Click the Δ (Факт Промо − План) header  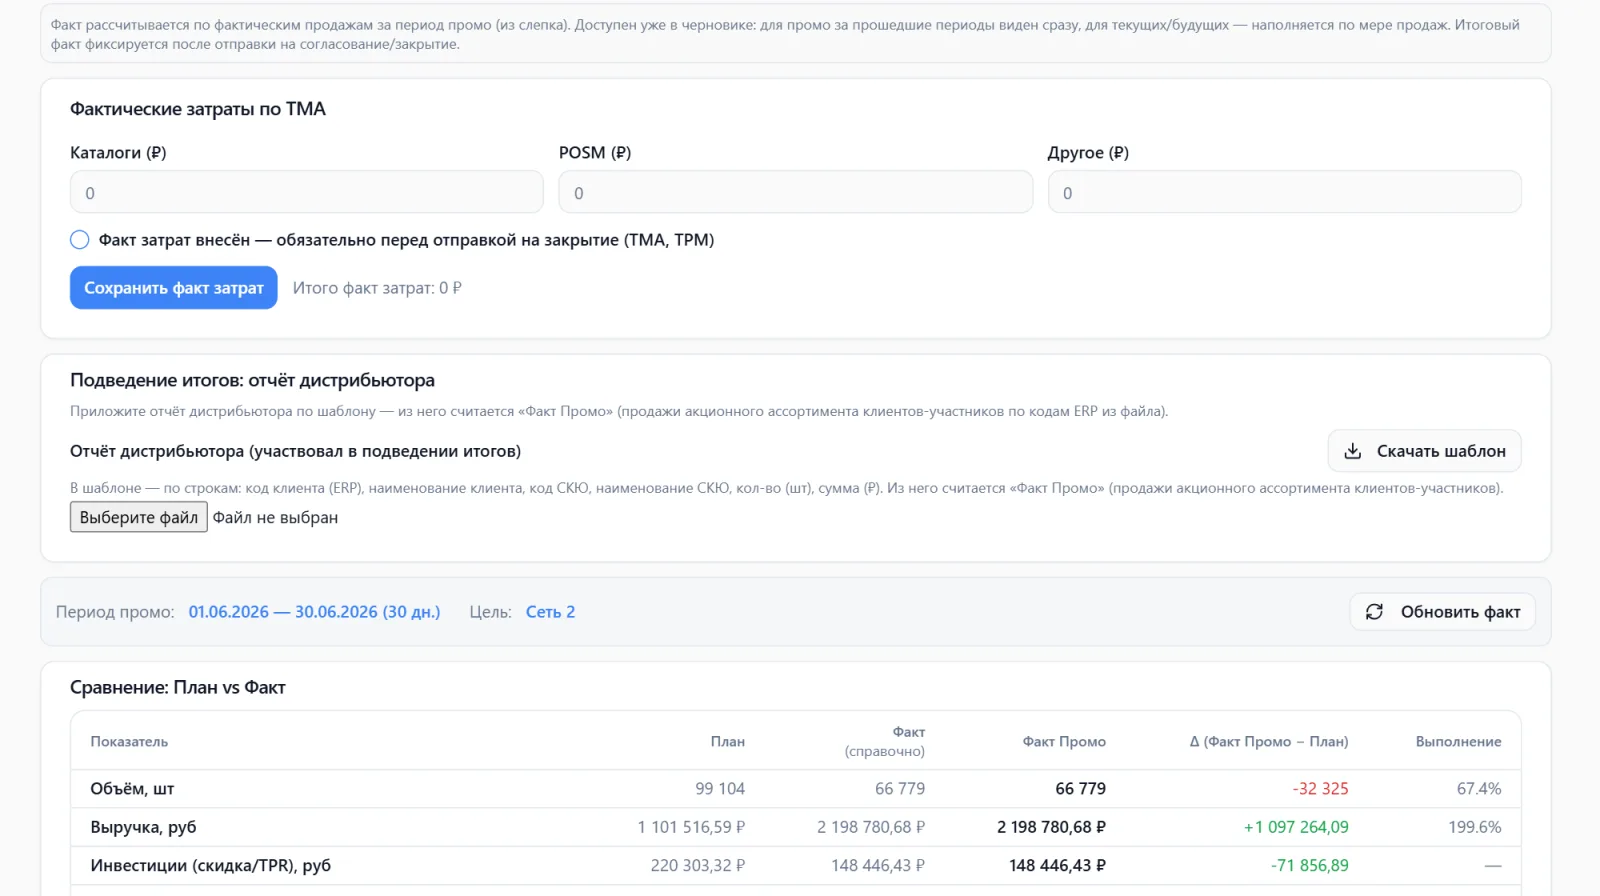pos(1269,741)
